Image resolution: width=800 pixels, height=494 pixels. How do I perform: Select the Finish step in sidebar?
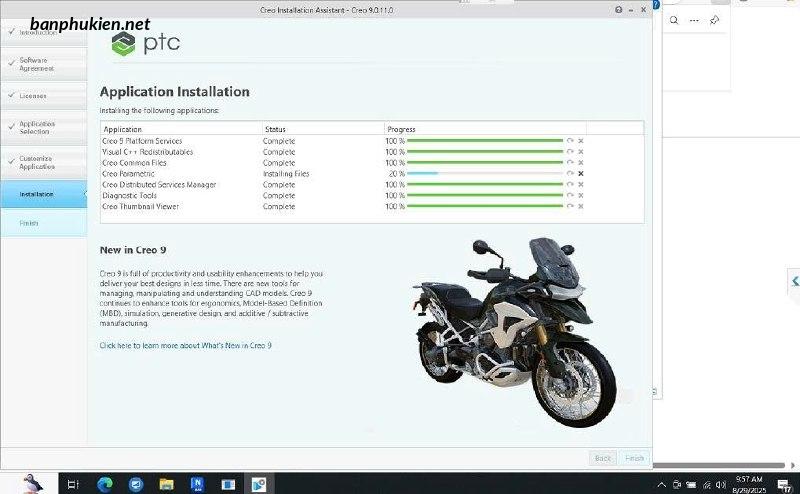pyautogui.click(x=30, y=223)
